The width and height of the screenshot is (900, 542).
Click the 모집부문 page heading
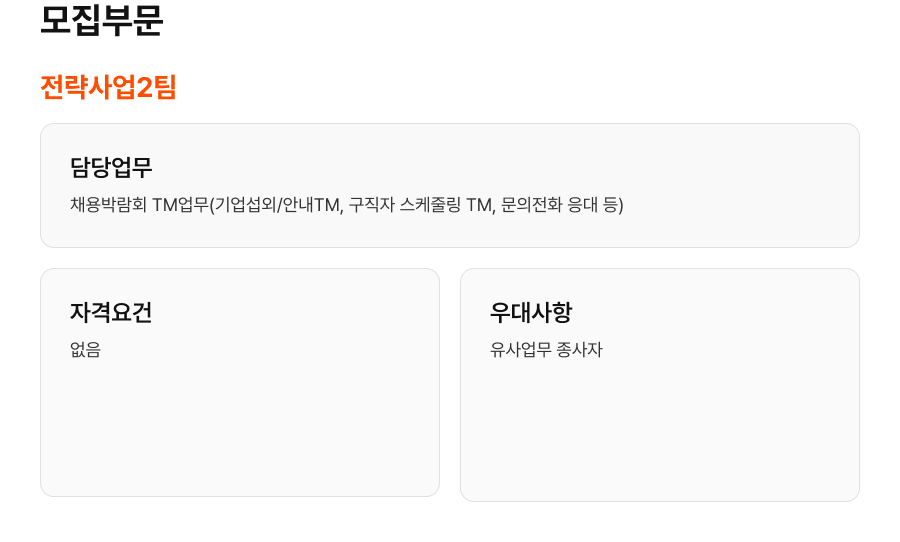click(101, 22)
